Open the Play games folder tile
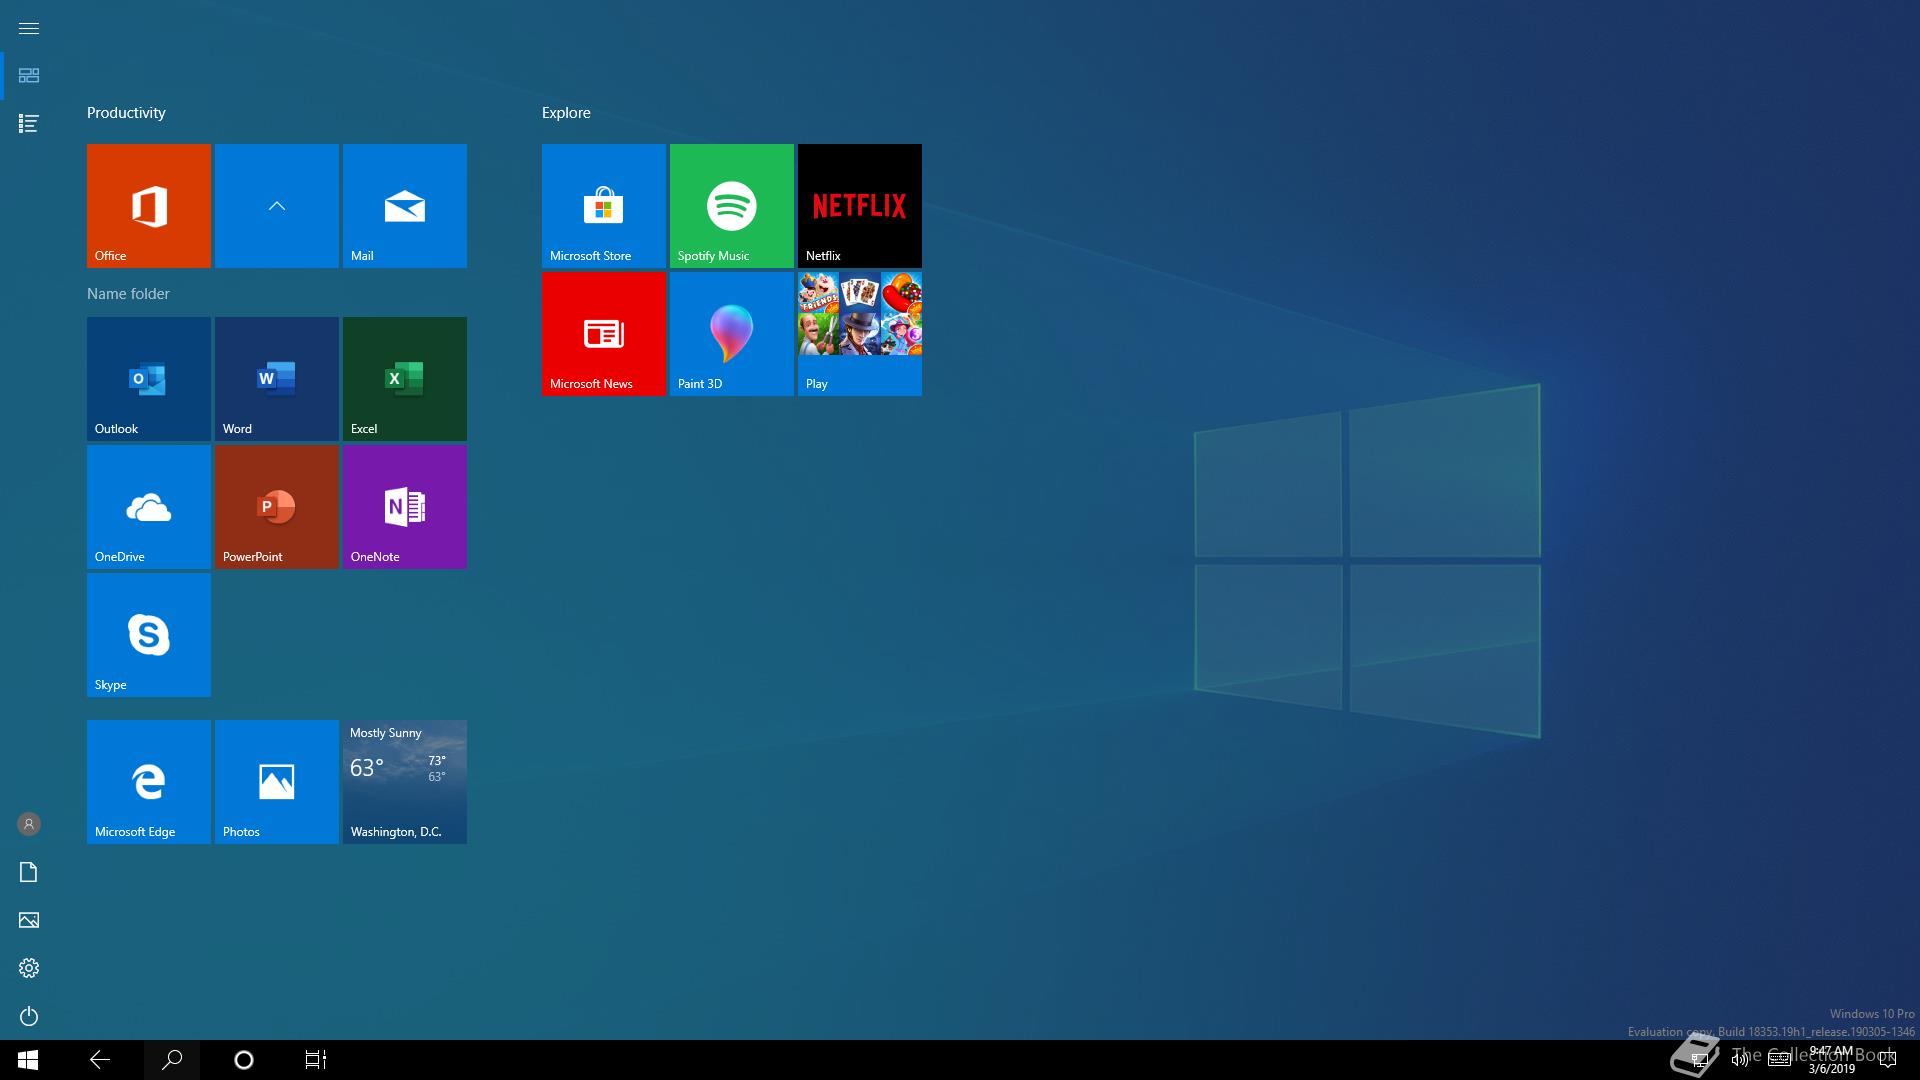 (x=859, y=334)
